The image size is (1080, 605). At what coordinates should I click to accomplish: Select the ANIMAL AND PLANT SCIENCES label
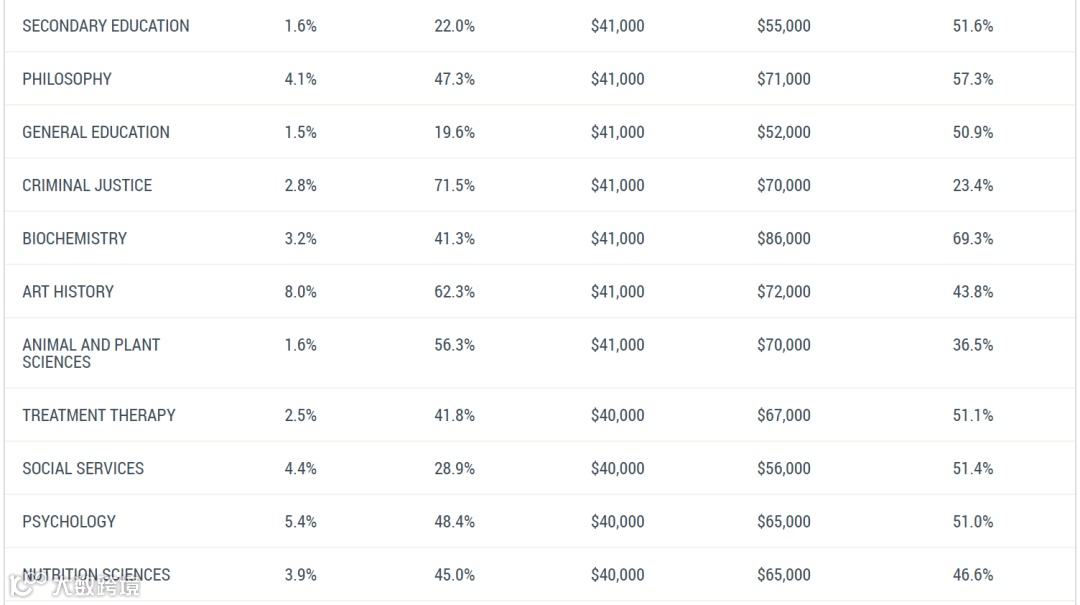[x=91, y=353]
